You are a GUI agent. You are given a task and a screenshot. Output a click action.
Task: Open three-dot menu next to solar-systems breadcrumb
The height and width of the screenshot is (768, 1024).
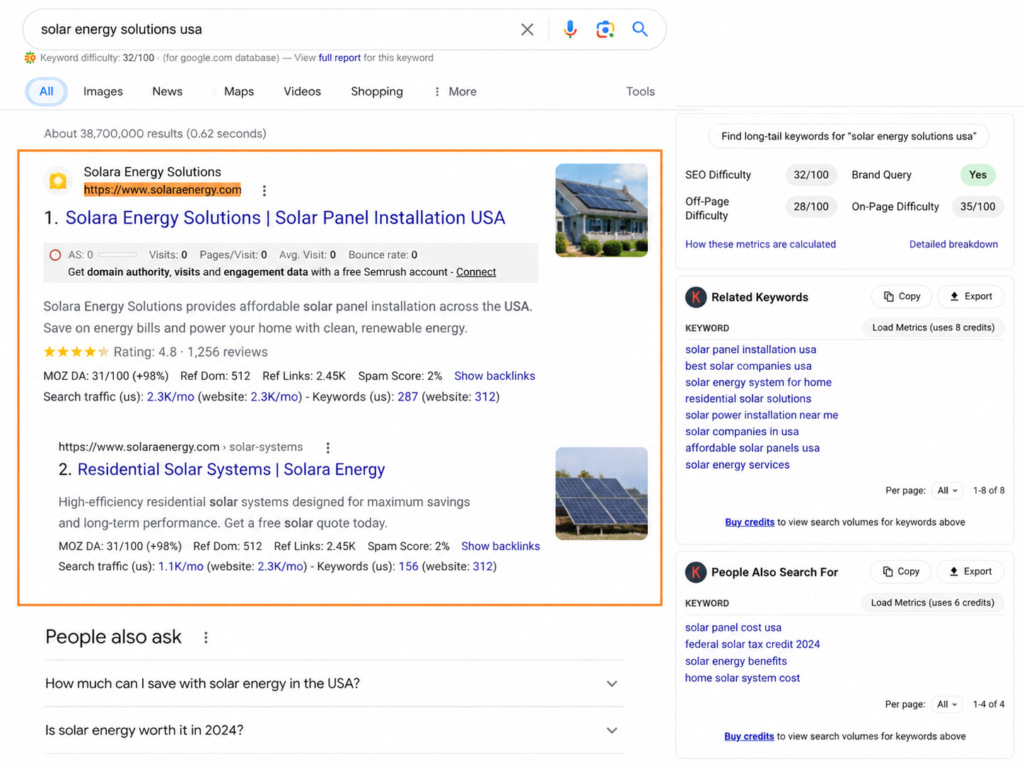coord(328,447)
